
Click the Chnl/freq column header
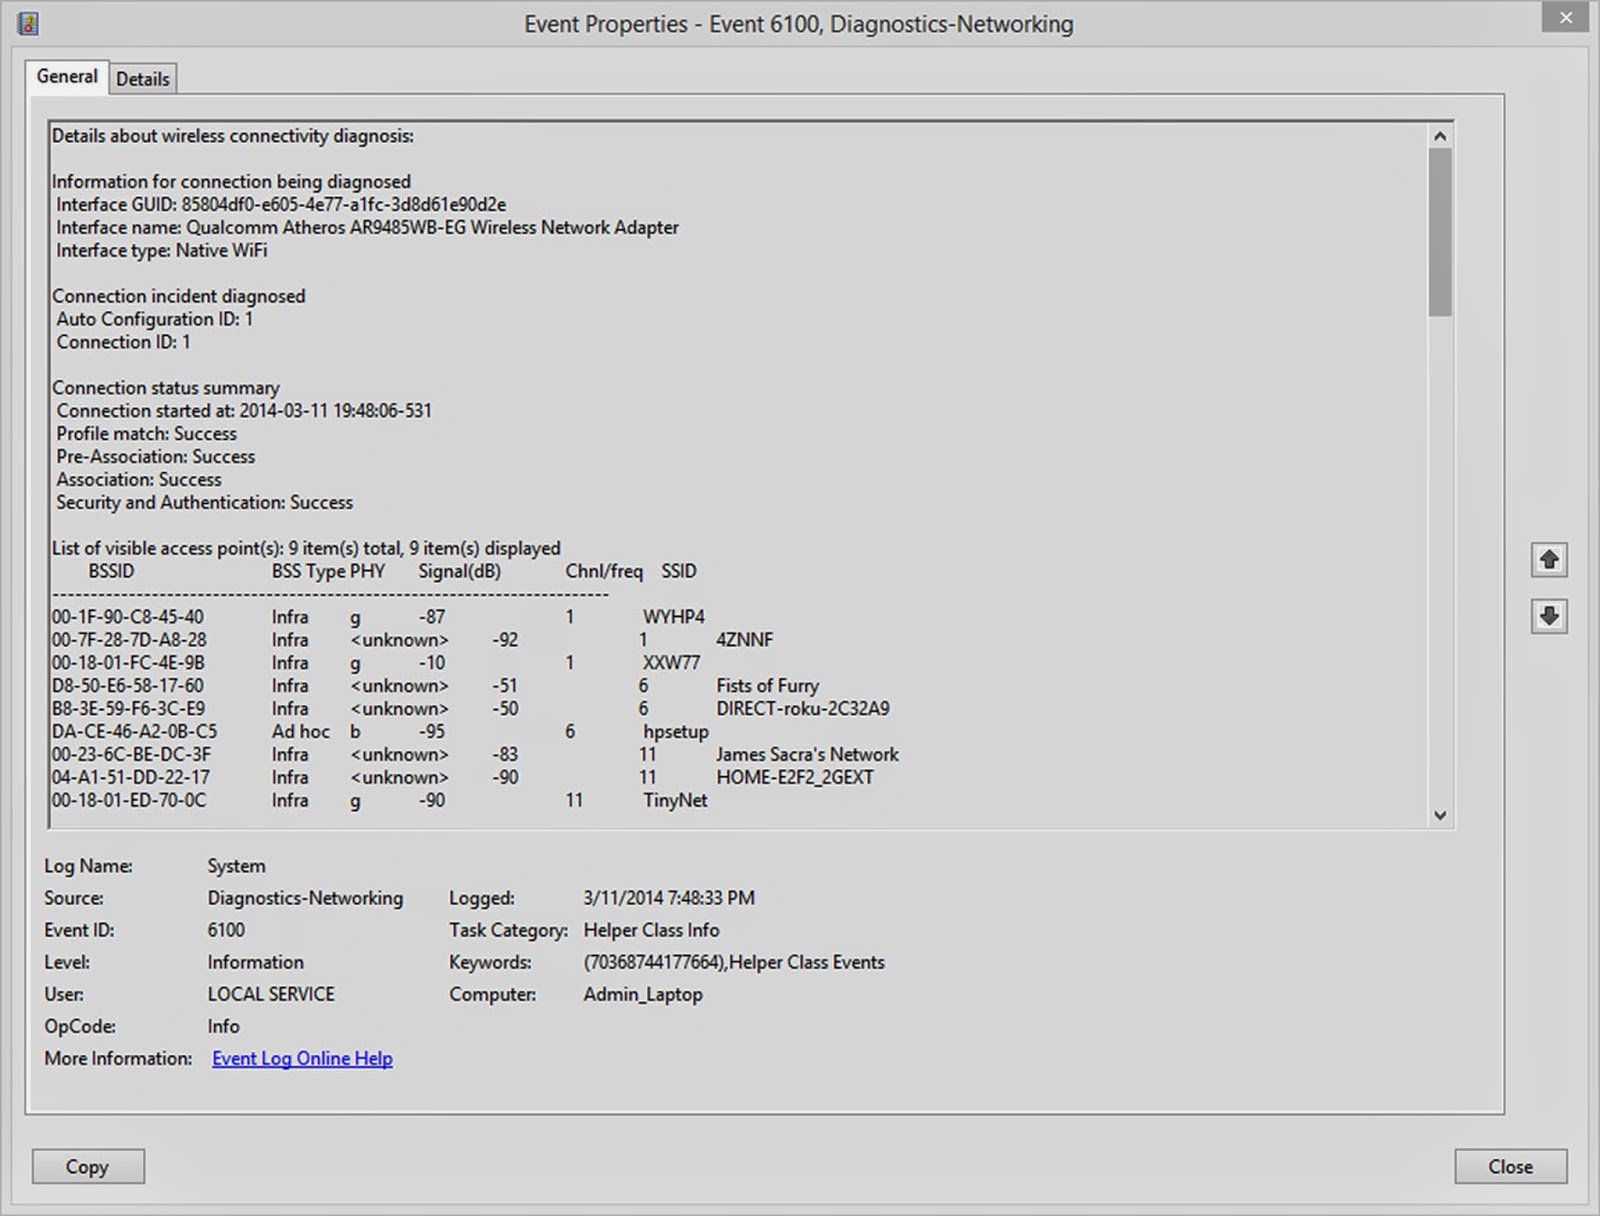point(604,571)
